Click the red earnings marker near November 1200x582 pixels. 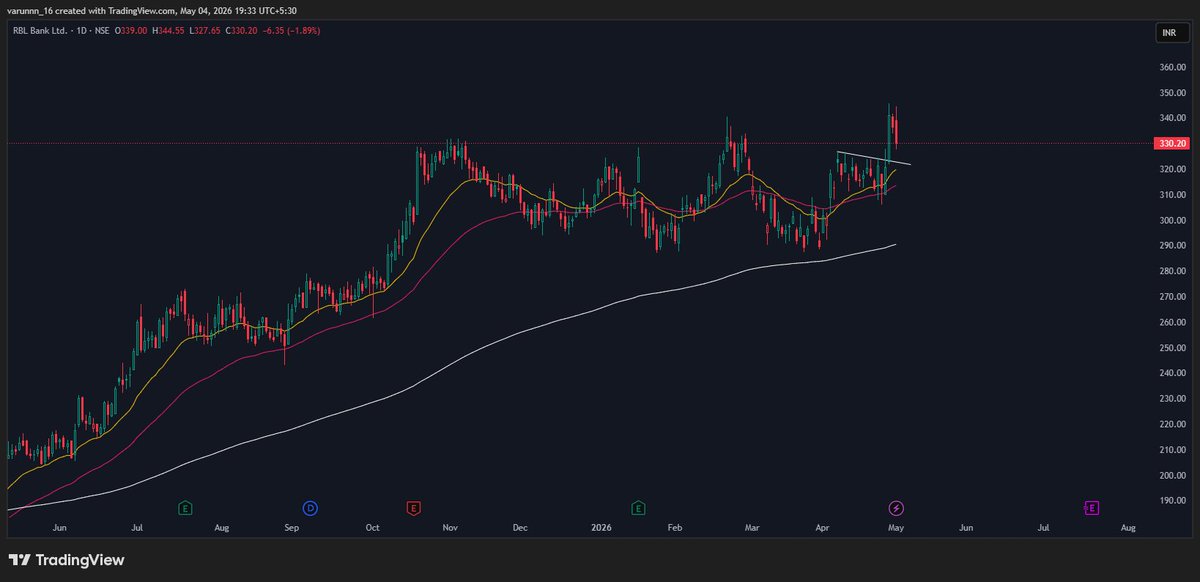(412, 508)
